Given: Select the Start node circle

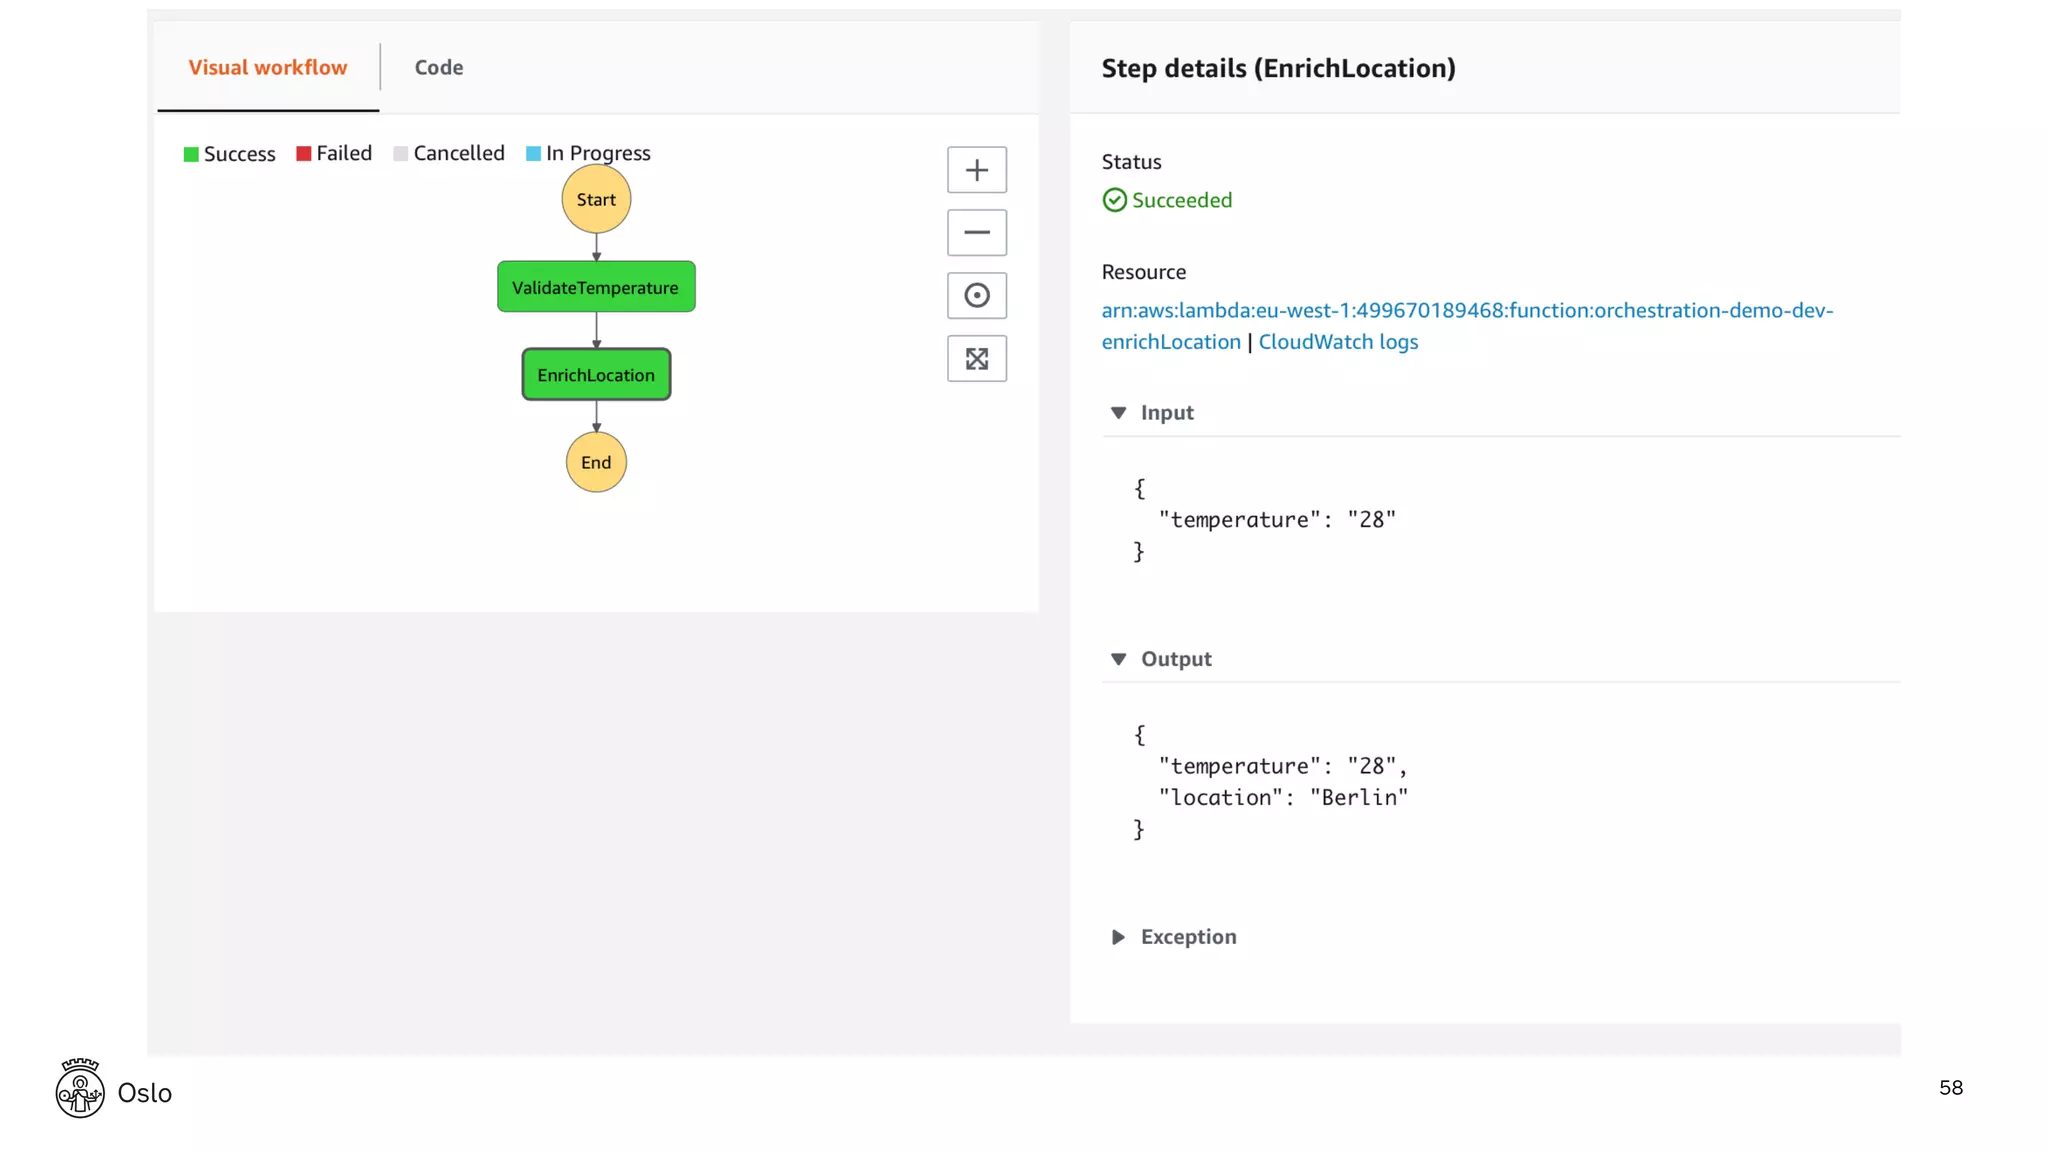Looking at the screenshot, I should [x=596, y=199].
